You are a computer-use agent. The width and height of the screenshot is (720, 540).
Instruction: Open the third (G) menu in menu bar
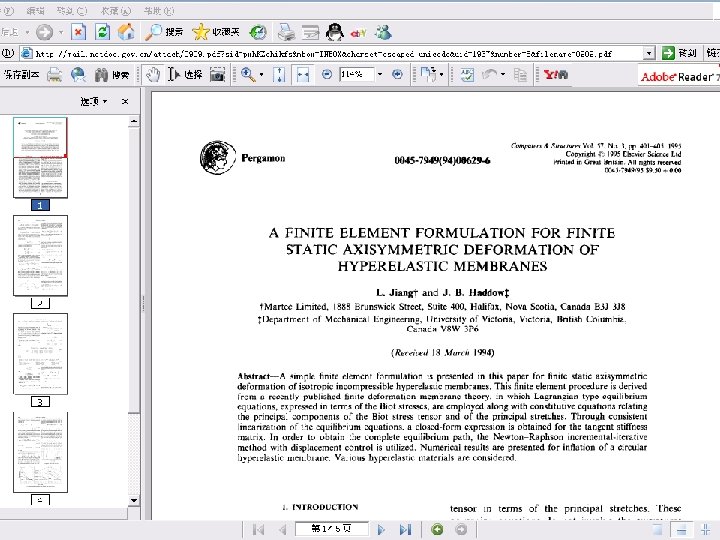pos(72,11)
